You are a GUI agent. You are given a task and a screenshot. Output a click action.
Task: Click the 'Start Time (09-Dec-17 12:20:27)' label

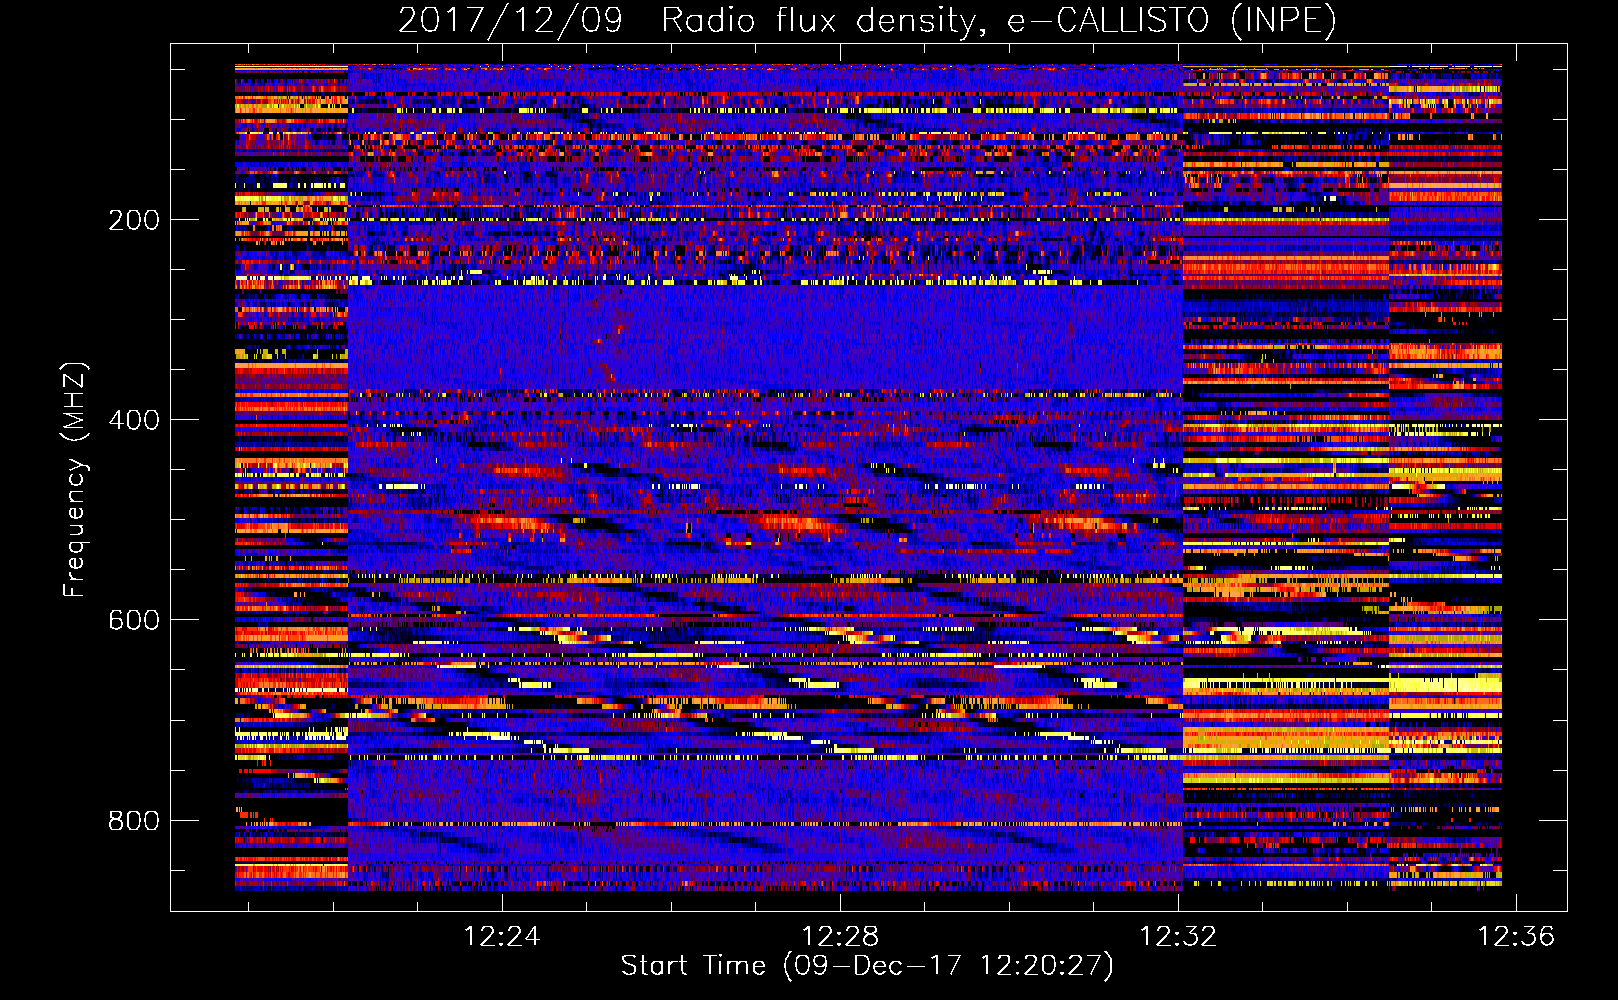click(867, 966)
